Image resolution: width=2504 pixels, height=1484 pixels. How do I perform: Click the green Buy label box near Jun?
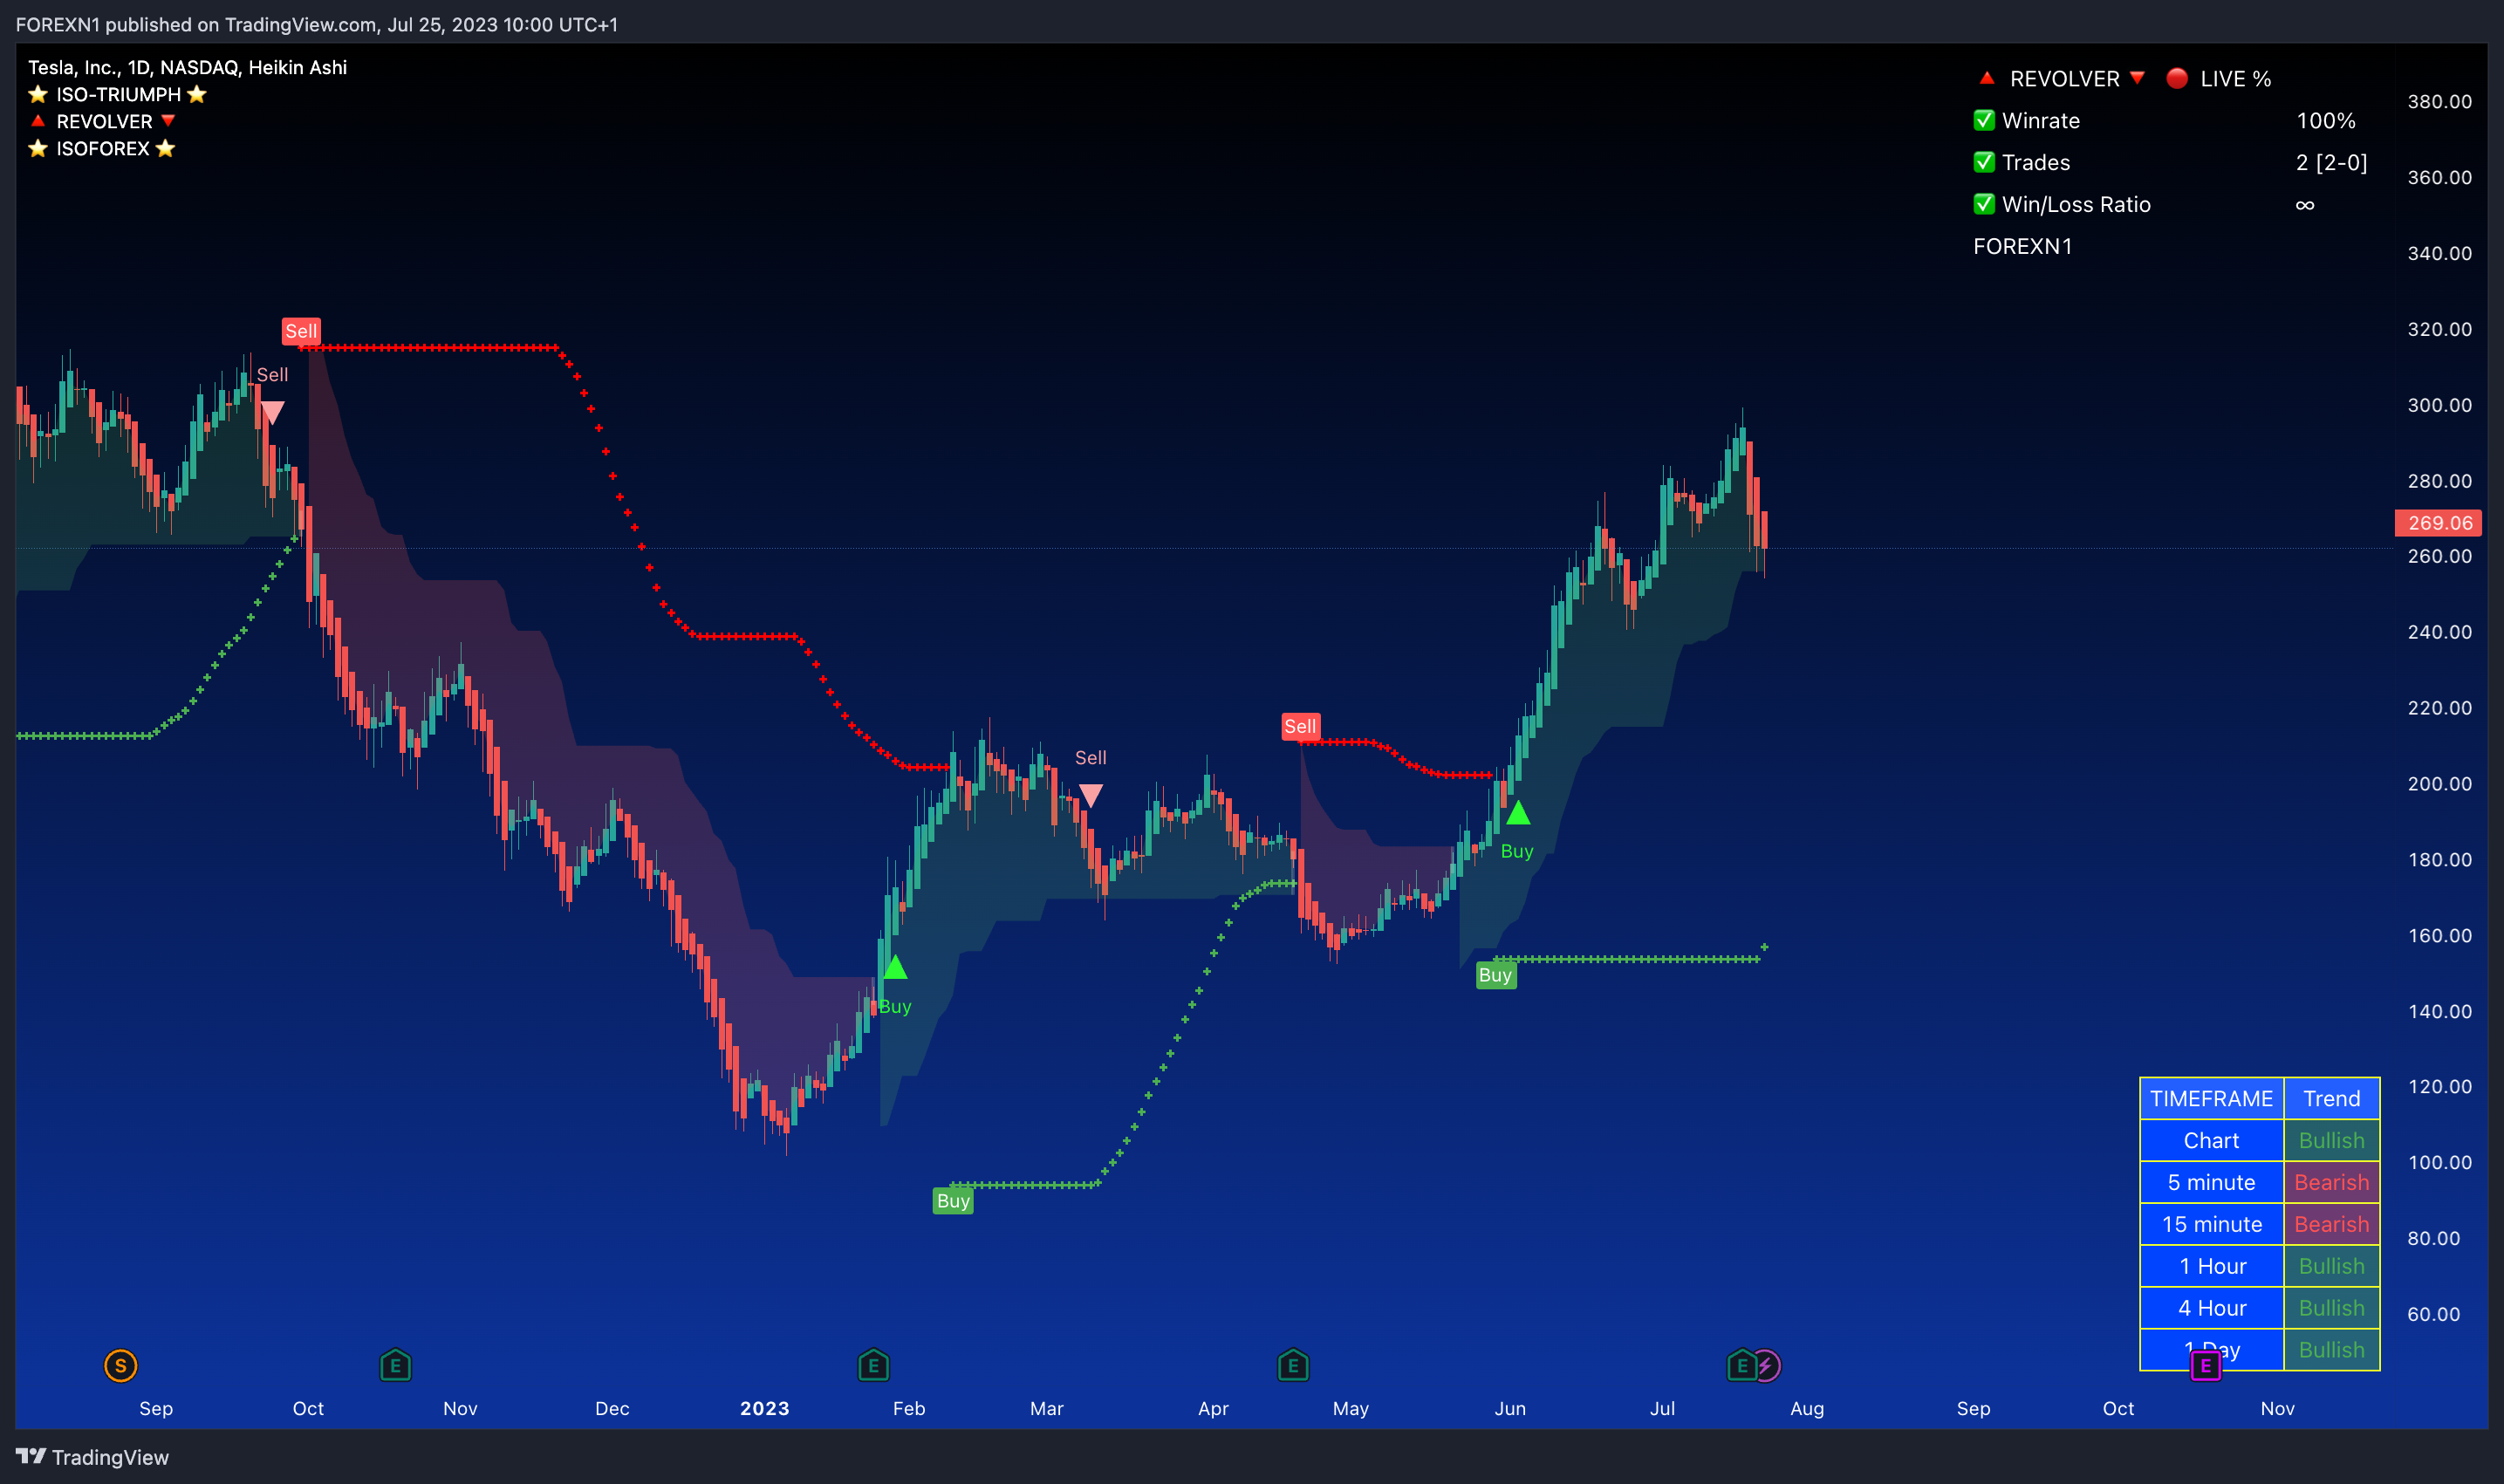pos(1495,975)
